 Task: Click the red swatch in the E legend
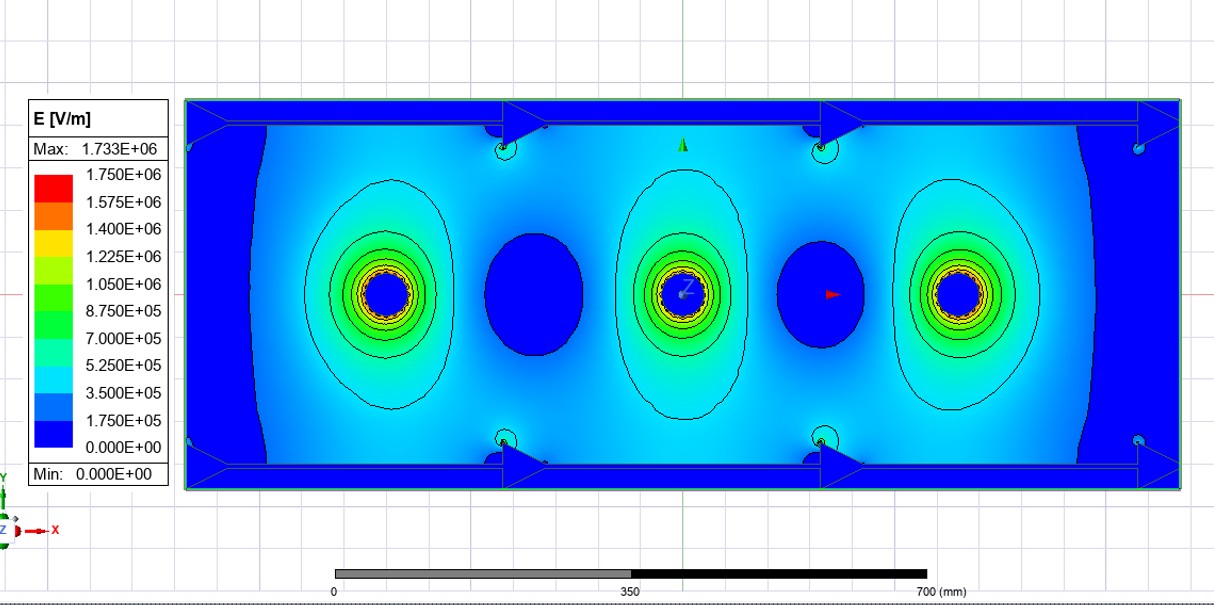(x=53, y=188)
